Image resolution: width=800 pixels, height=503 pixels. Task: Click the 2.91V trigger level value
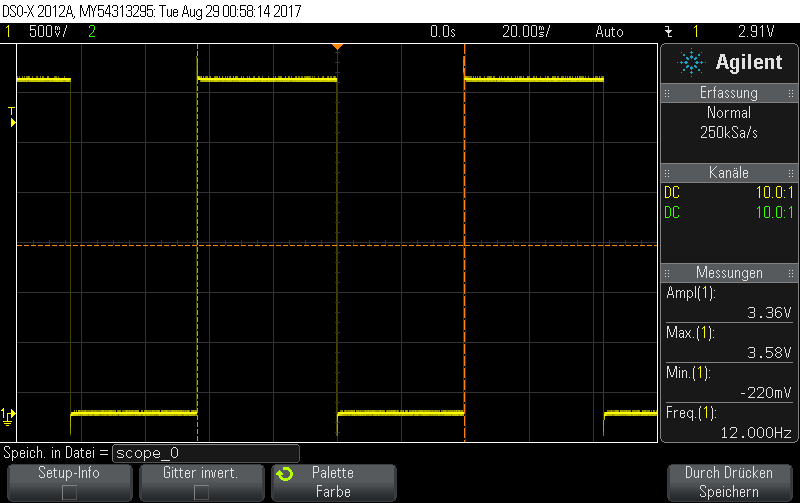tap(756, 32)
